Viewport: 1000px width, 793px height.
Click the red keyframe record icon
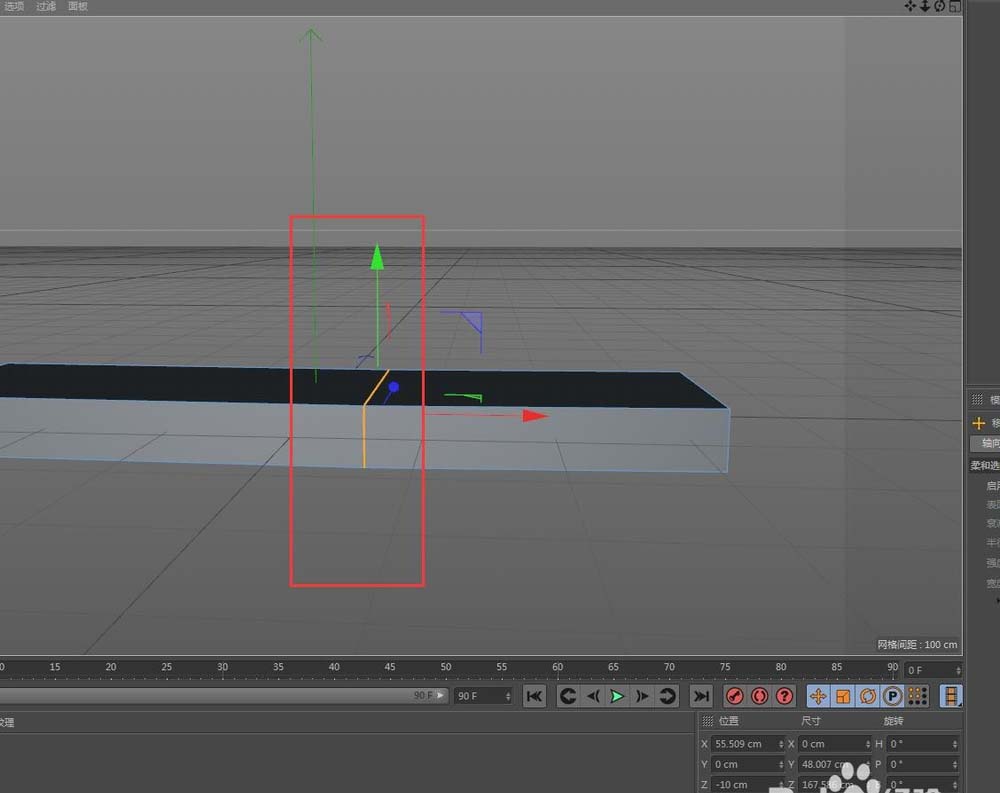[x=735, y=696]
